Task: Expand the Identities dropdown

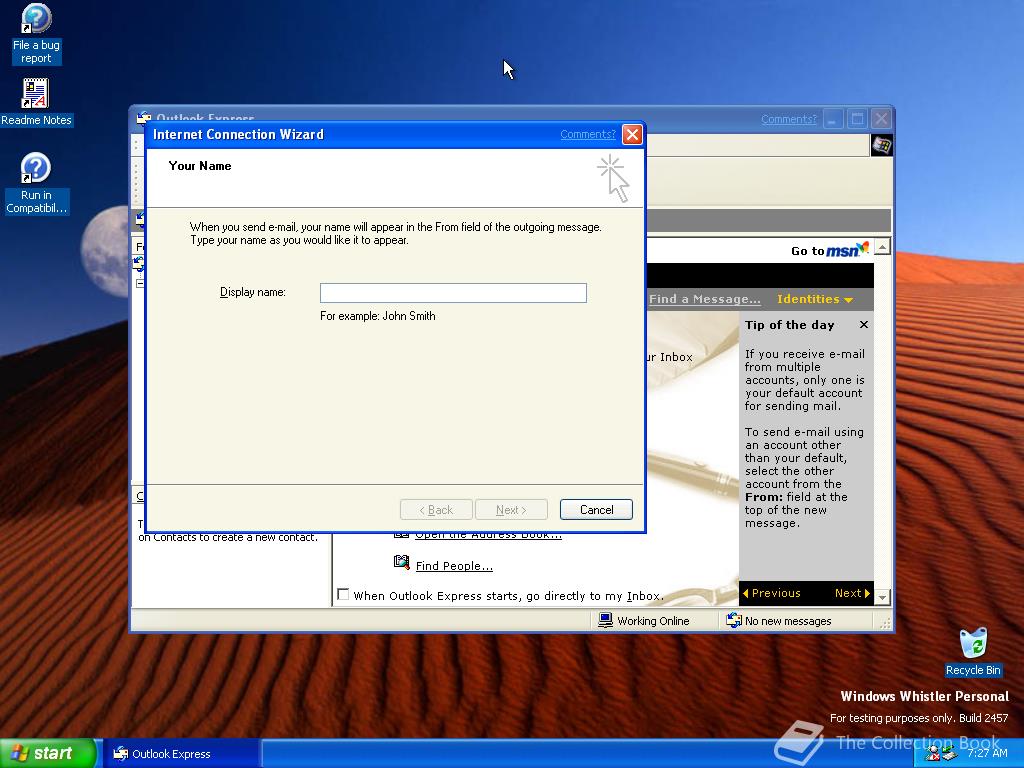Action: point(814,299)
